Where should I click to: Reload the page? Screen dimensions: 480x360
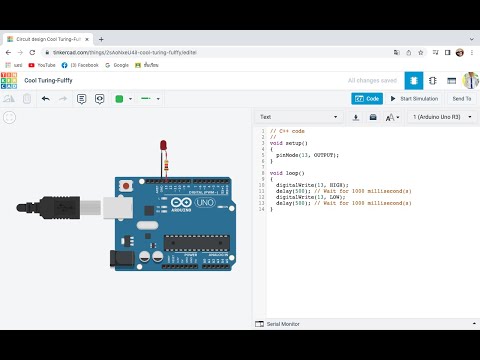click(32, 52)
